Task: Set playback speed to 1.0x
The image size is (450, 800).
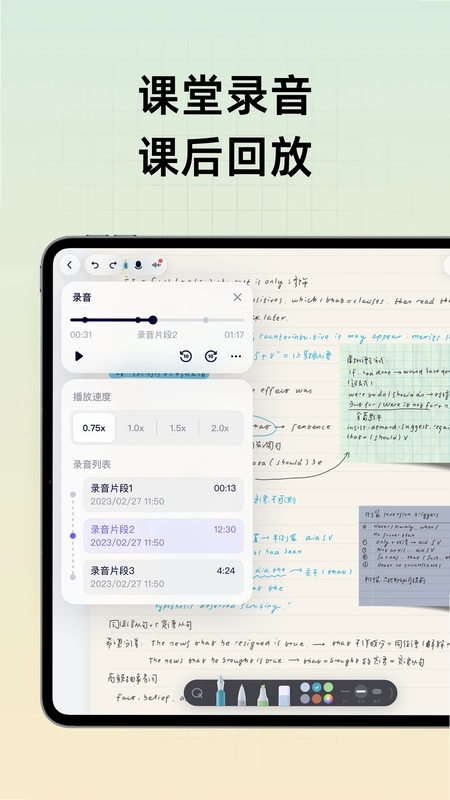Action: 136,428
